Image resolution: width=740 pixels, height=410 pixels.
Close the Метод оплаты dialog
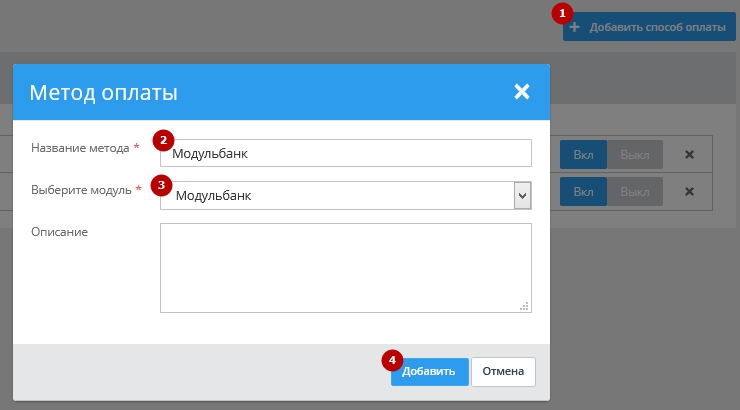point(521,92)
